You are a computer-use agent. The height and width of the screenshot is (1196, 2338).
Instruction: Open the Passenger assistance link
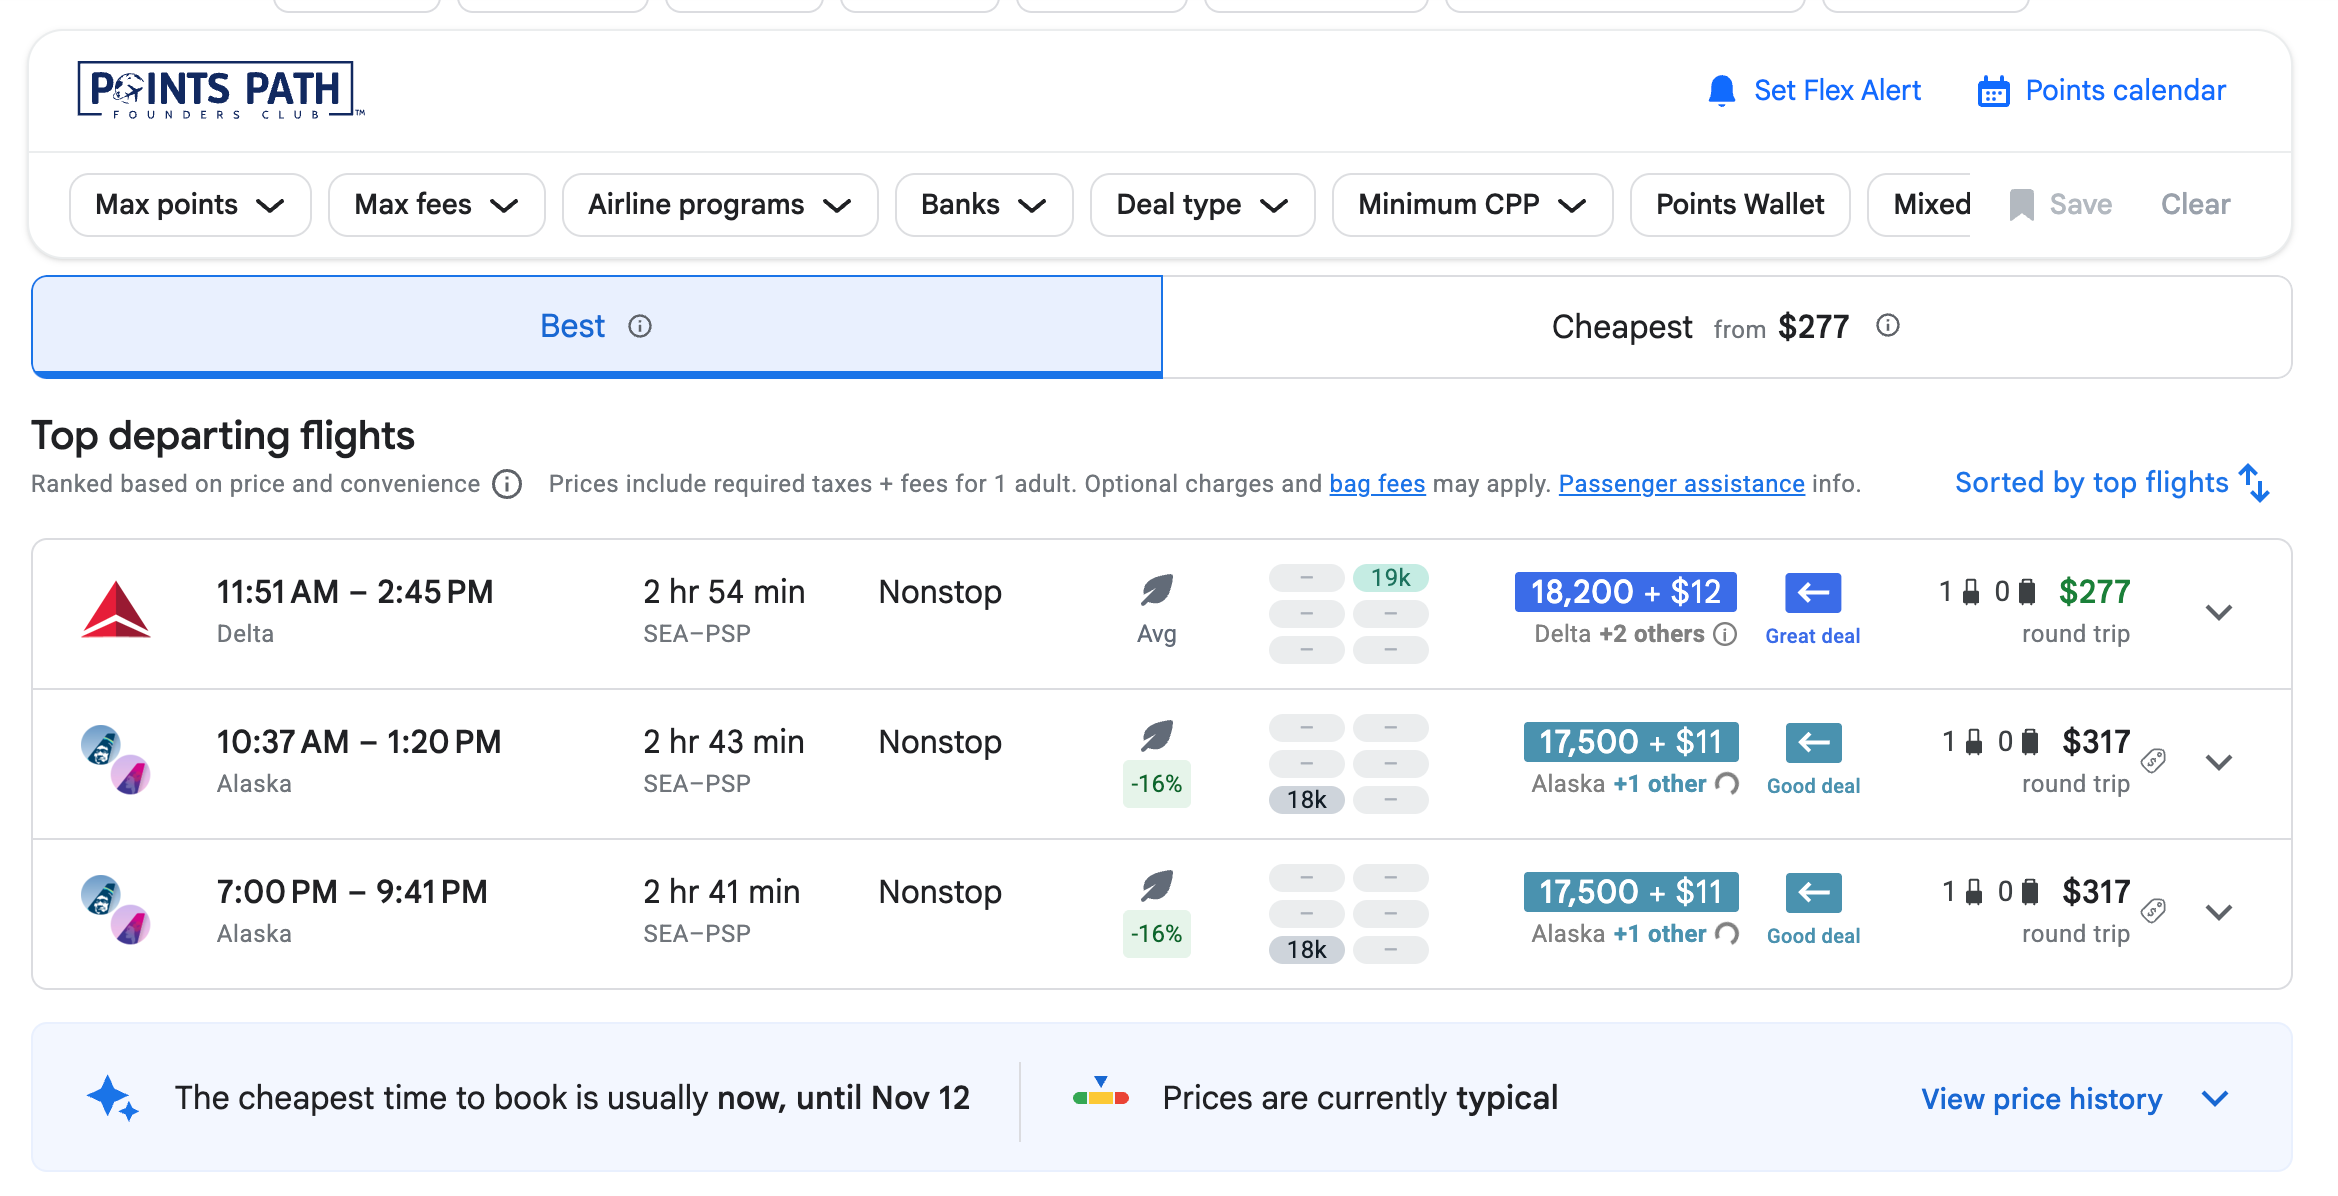pos(1681,484)
